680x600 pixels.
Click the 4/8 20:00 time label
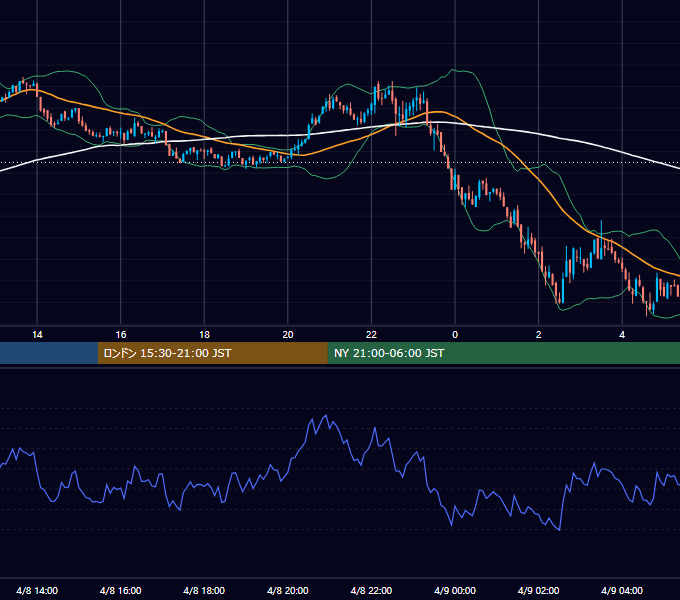(x=288, y=590)
